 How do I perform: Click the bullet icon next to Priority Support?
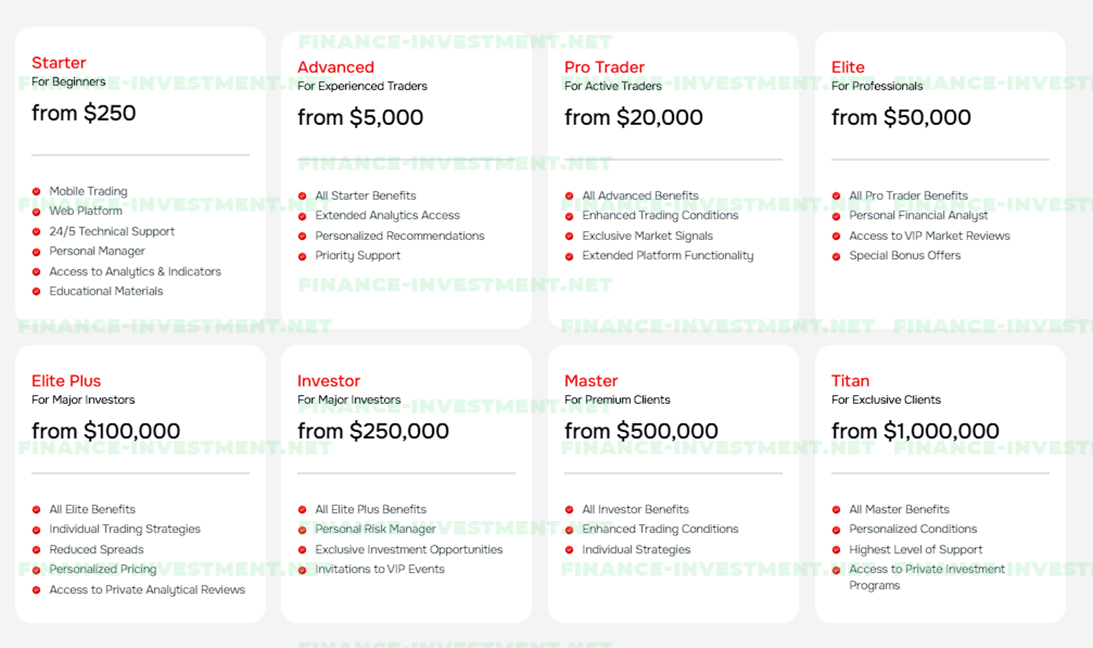(x=303, y=256)
